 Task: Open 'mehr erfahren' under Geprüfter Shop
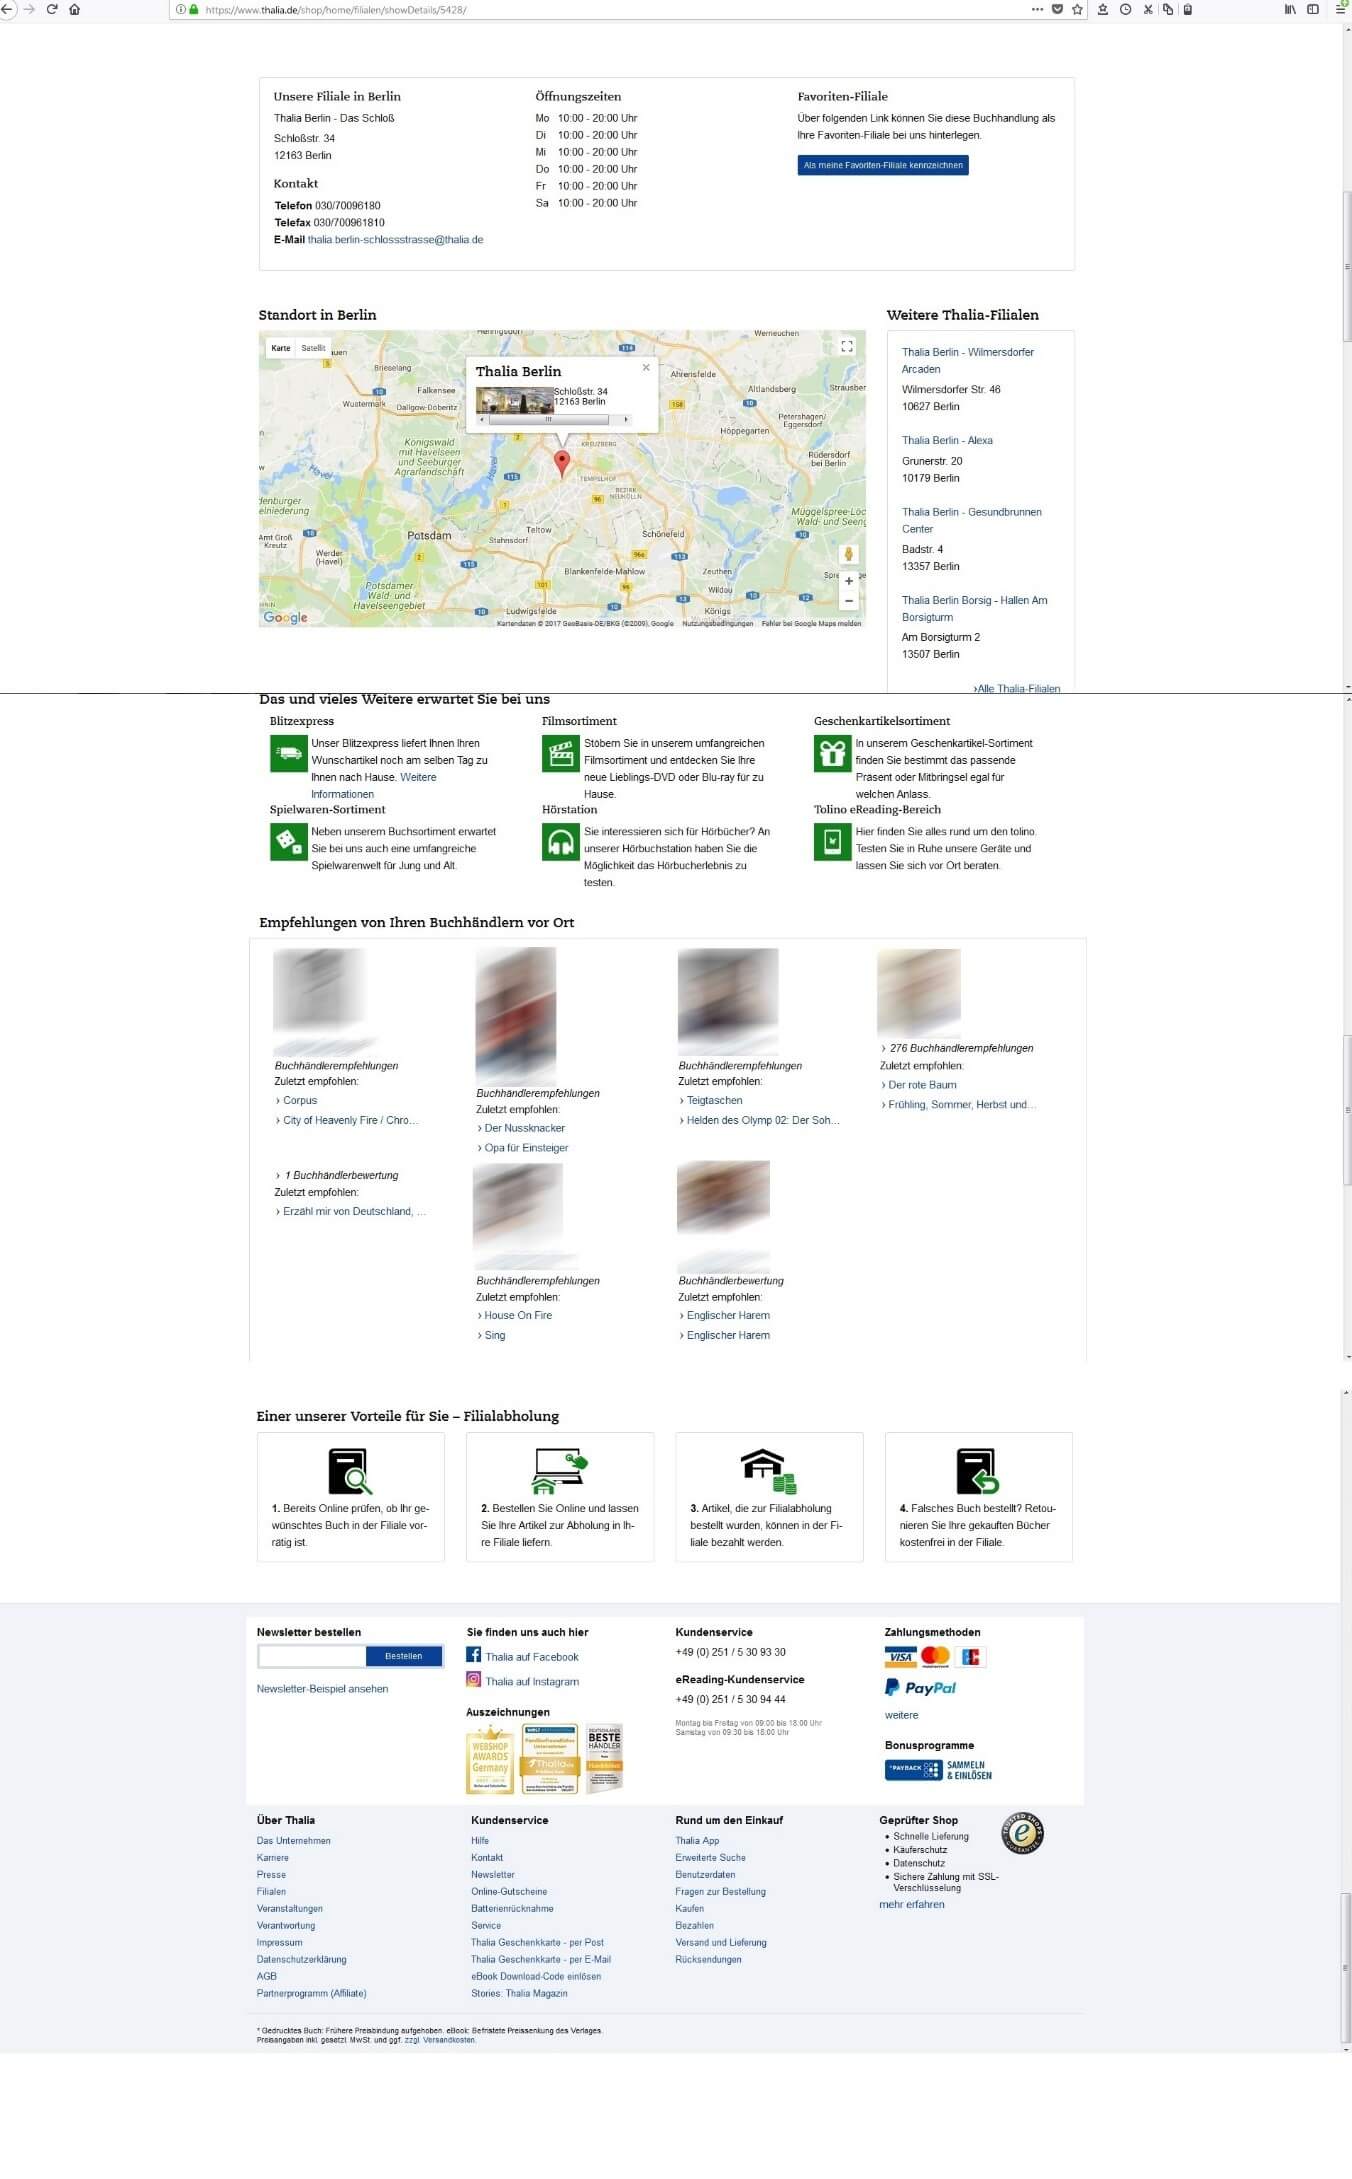point(912,1904)
